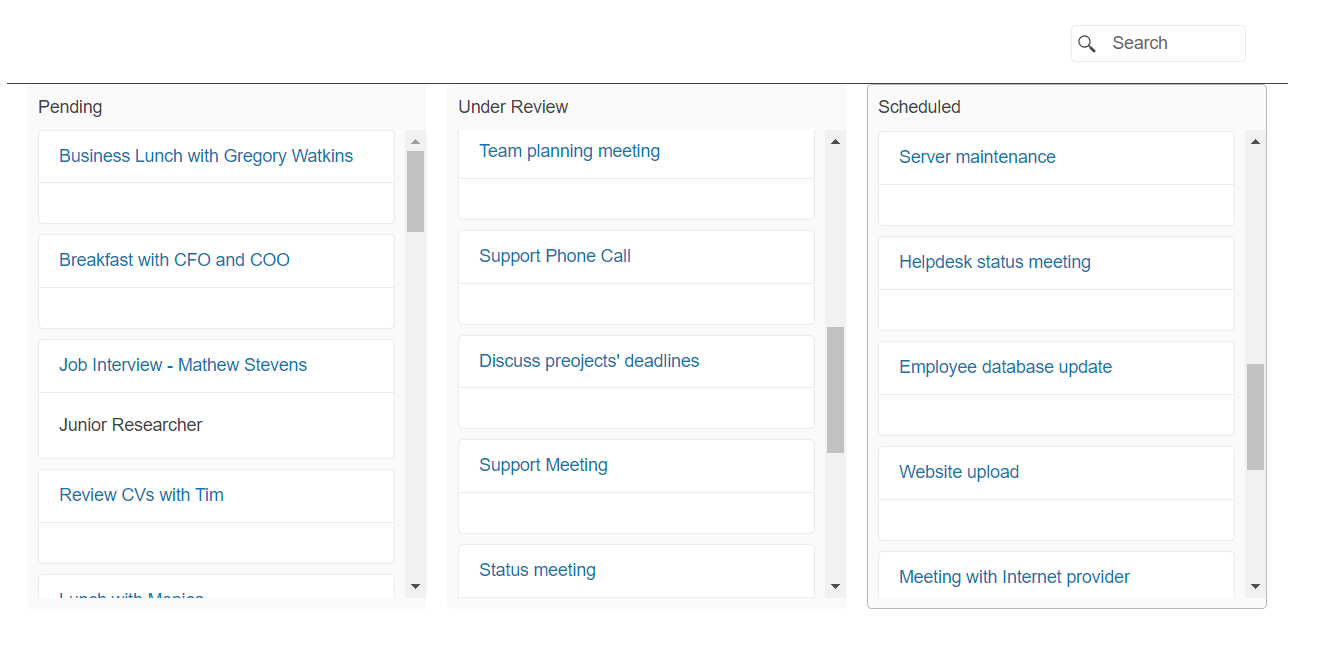Click the magnifying glass search icon
Image resolution: width=1325 pixels, height=653 pixels.
pos(1087,44)
